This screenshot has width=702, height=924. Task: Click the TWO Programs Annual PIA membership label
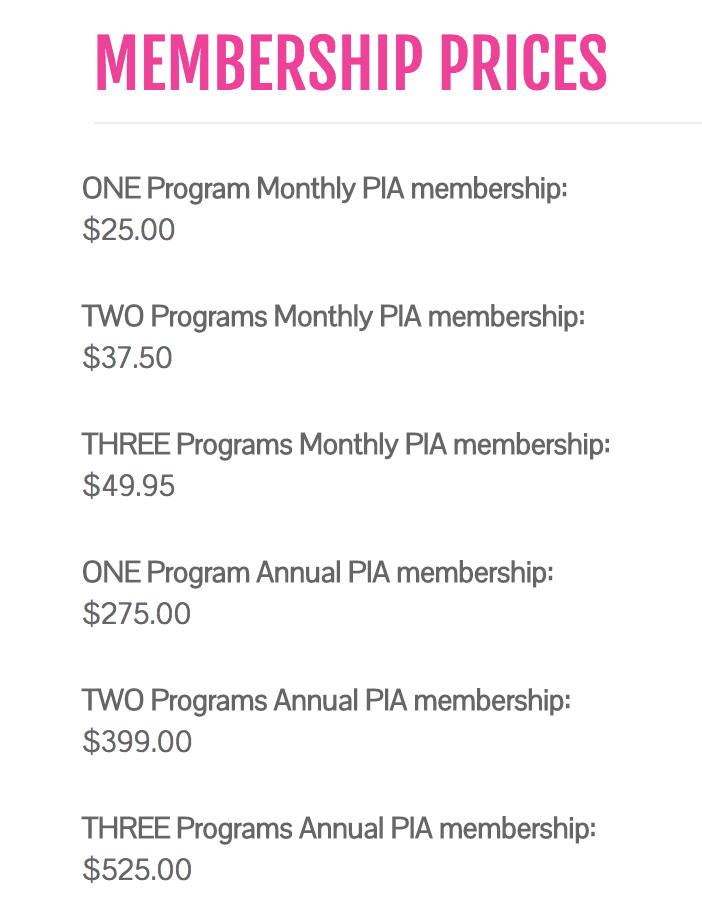(326, 701)
